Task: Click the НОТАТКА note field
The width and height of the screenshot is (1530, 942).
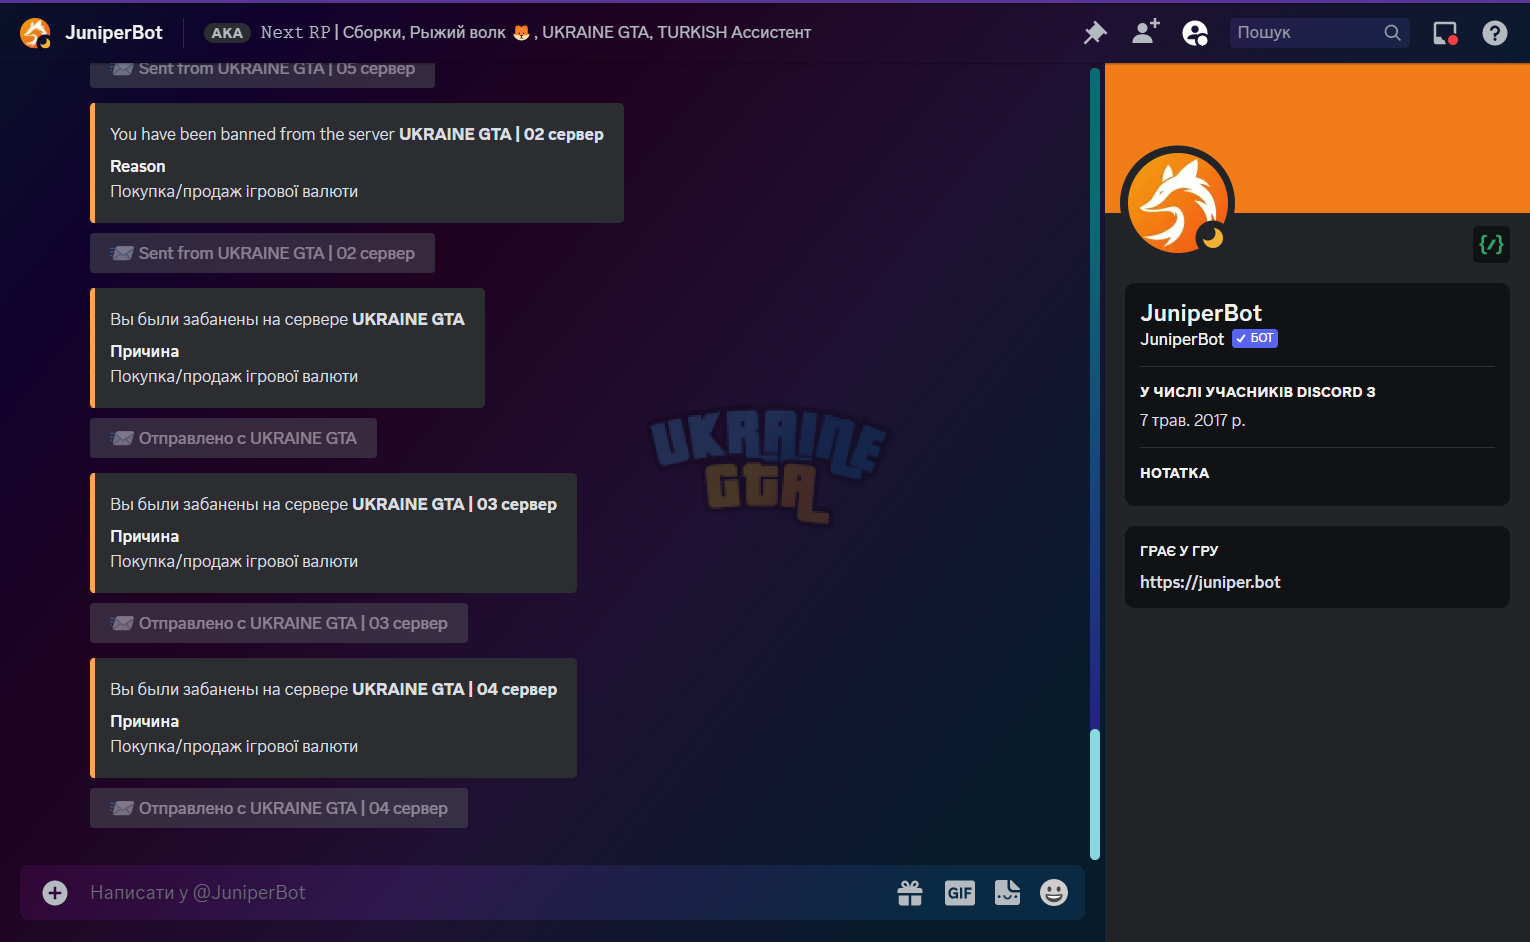Action: point(1174,473)
